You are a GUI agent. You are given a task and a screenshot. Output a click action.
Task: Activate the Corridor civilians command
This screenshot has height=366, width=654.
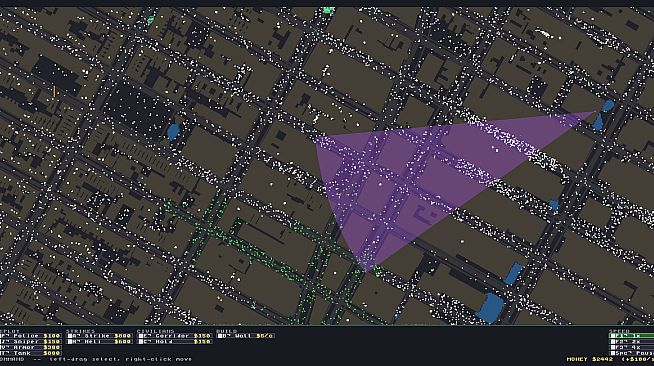pyautogui.click(x=175, y=336)
